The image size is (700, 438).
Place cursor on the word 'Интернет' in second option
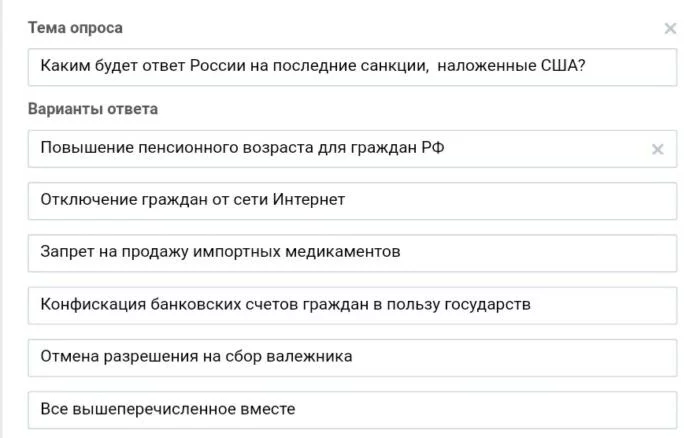[x=309, y=199]
